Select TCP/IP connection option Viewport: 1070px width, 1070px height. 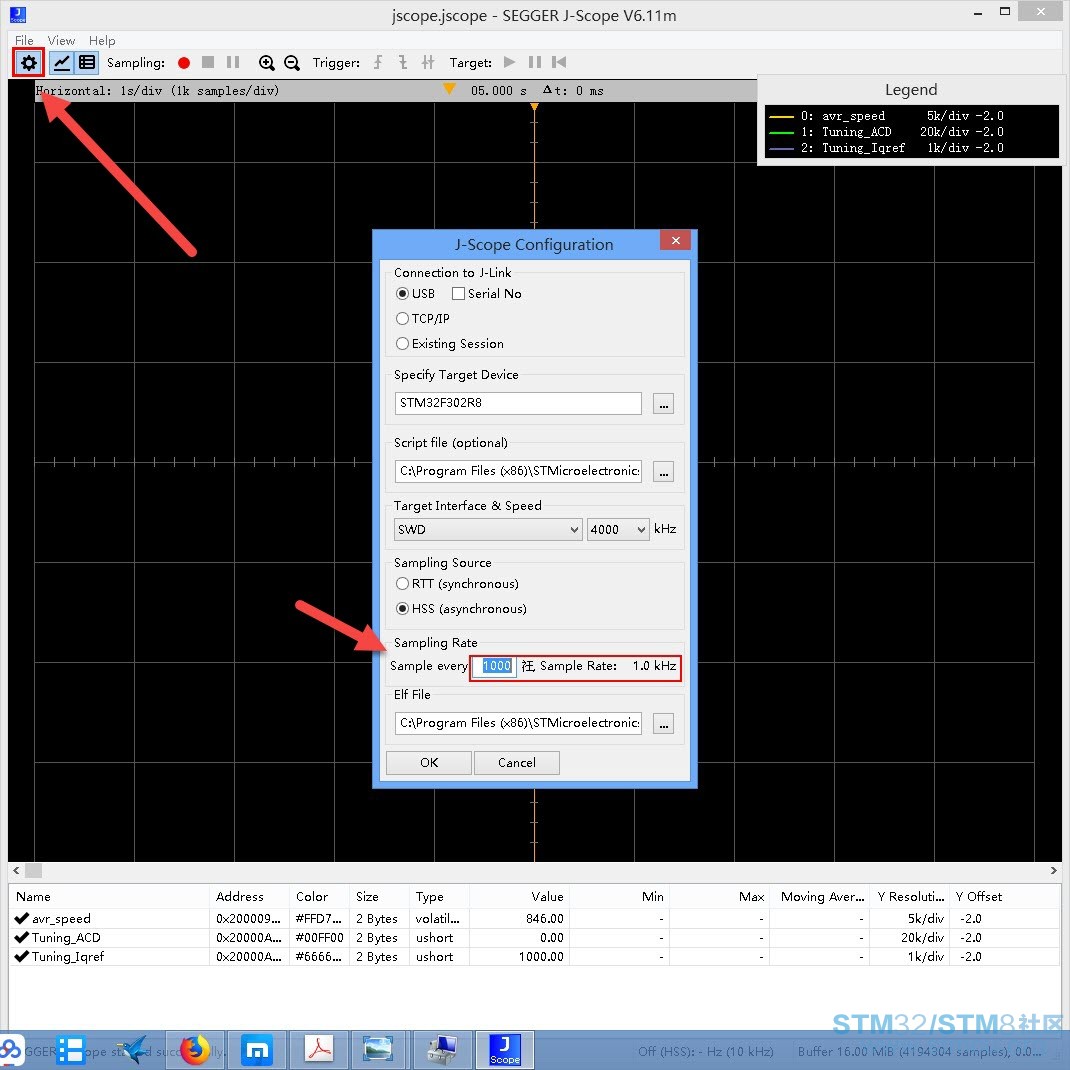[403, 319]
